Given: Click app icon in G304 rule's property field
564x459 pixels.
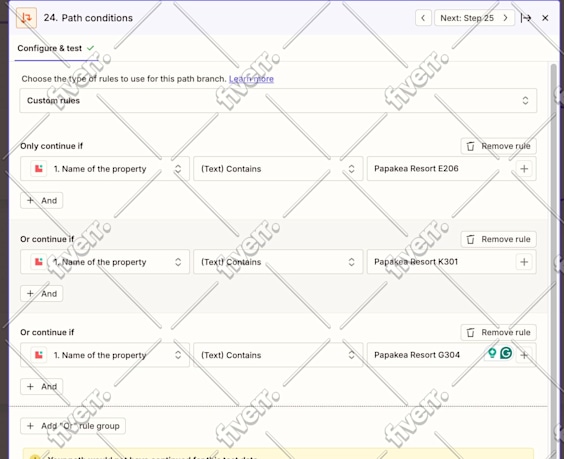Looking at the screenshot, I should click(x=39, y=355).
